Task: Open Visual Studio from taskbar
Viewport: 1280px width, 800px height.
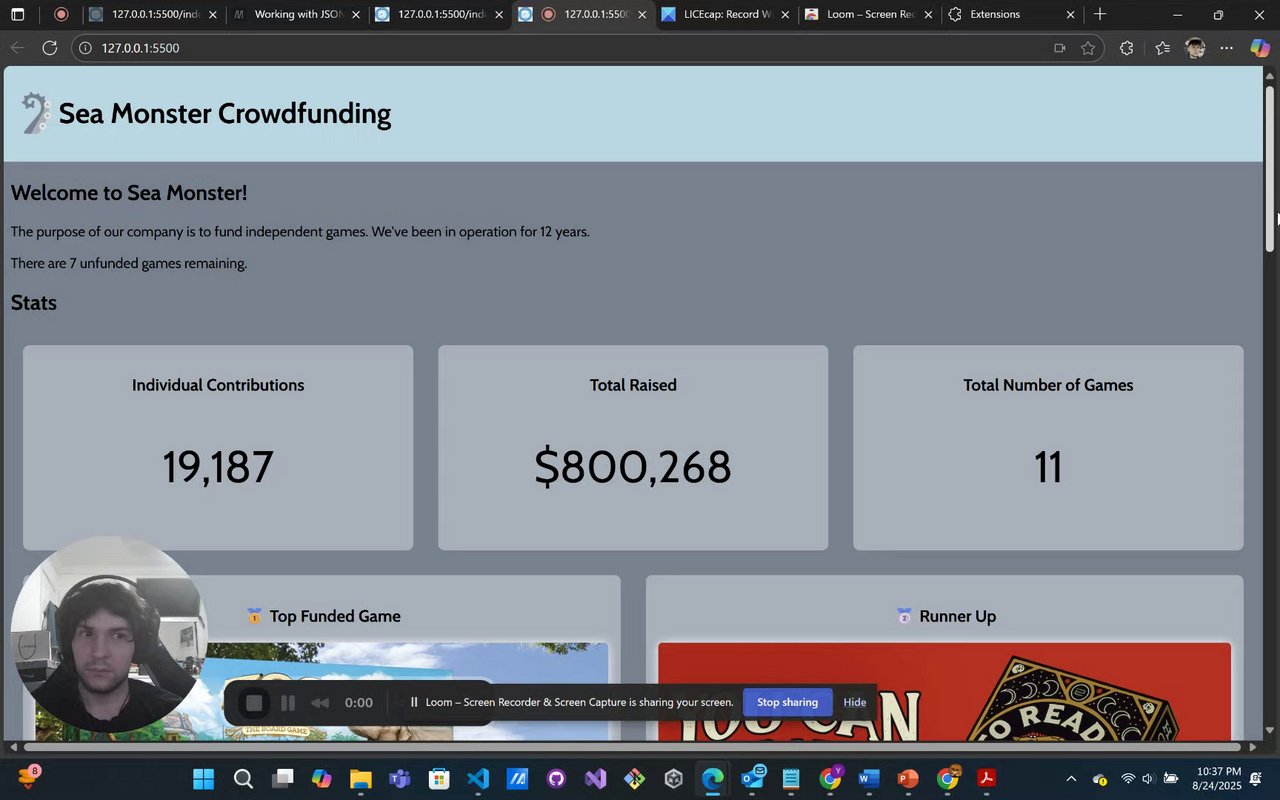Action: pos(596,779)
